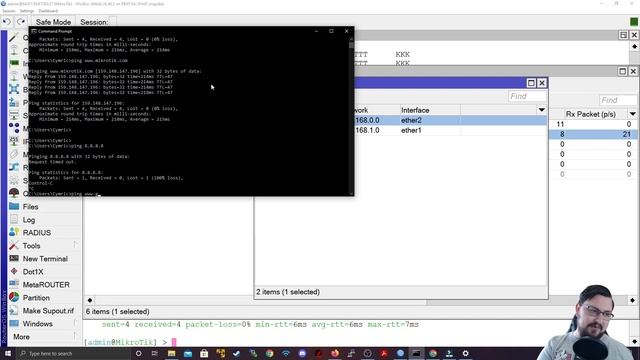Open File Explorer from the taskbar
The width and height of the screenshot is (640, 360).
tap(171, 353)
